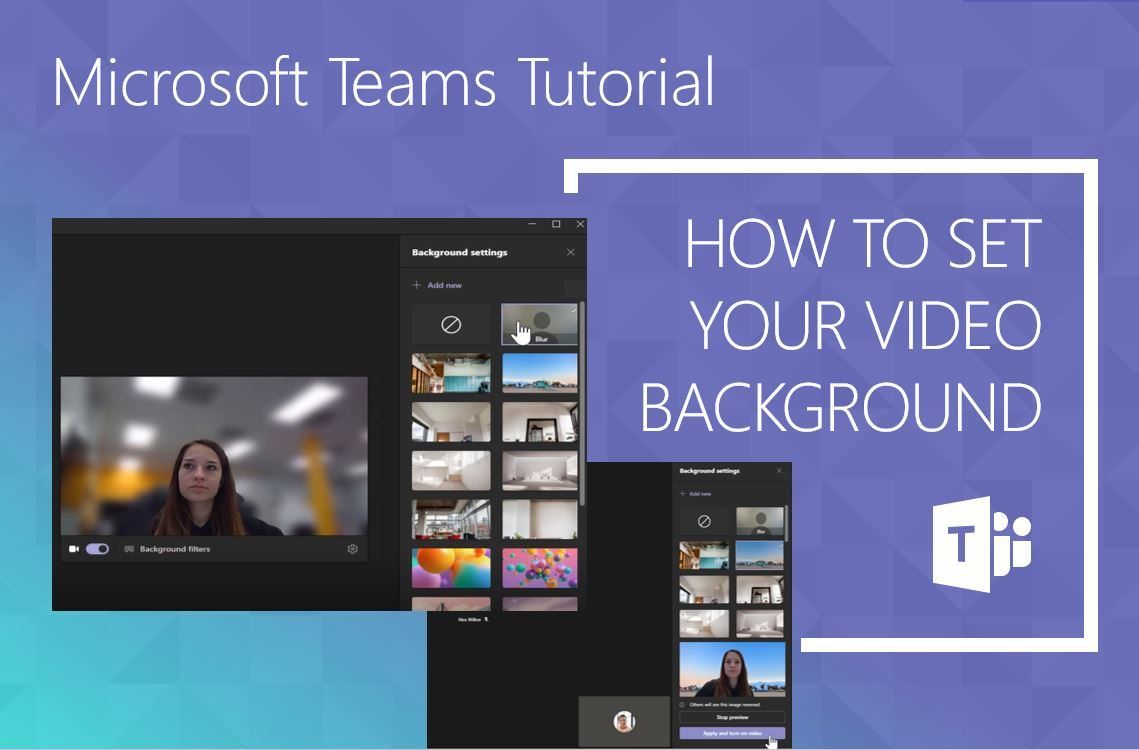This screenshot has height=750, width=1139.
Task: Click the Alex Wilber name label
Action: [x=469, y=620]
